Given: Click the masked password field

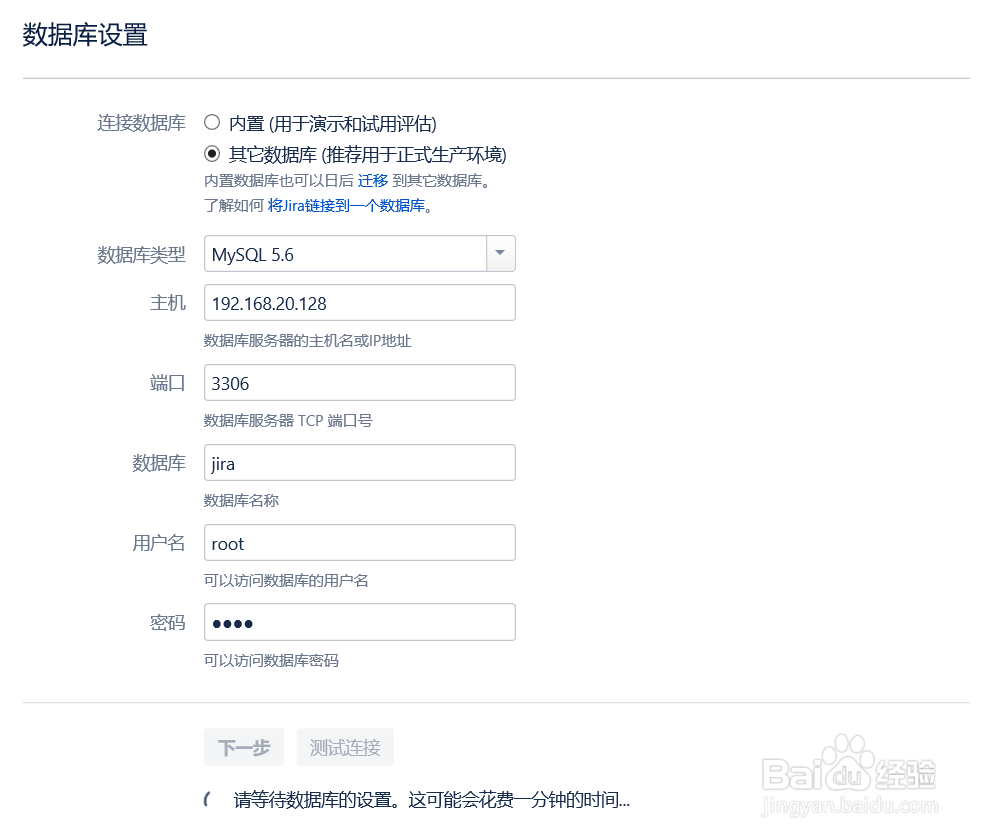Looking at the screenshot, I should [x=360, y=622].
